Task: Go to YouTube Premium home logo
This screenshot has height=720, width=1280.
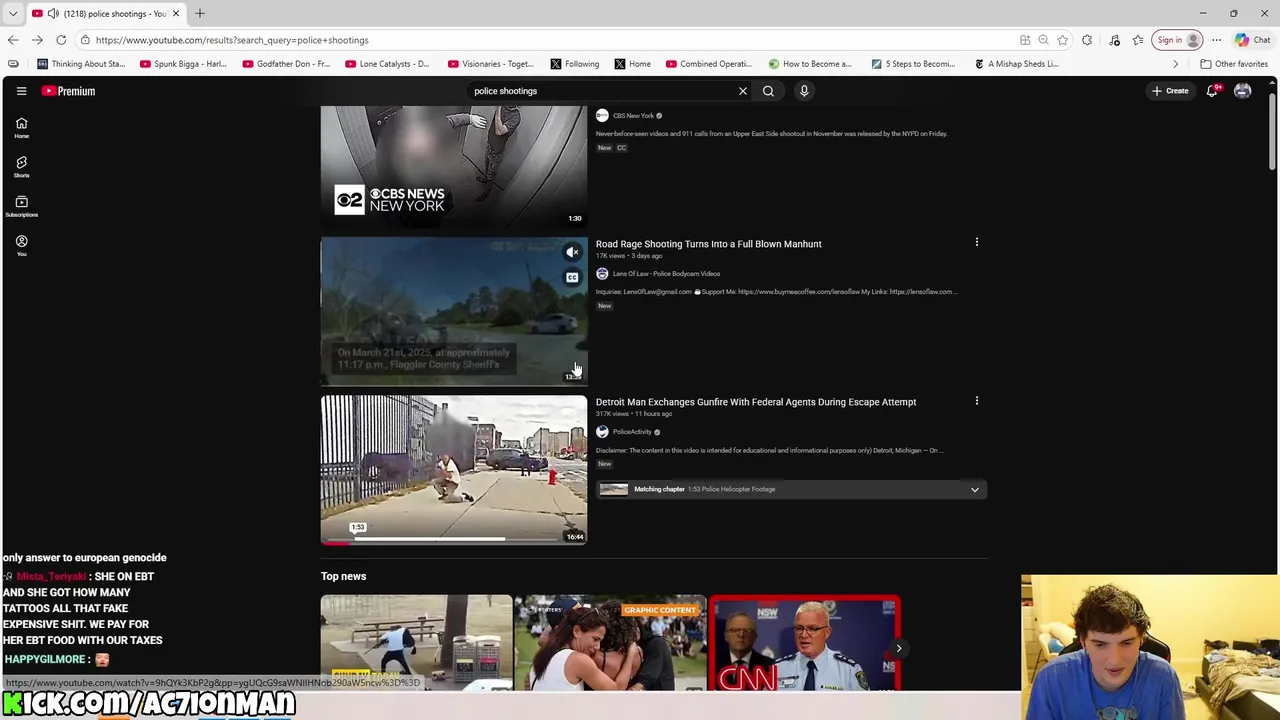Action: [68, 91]
